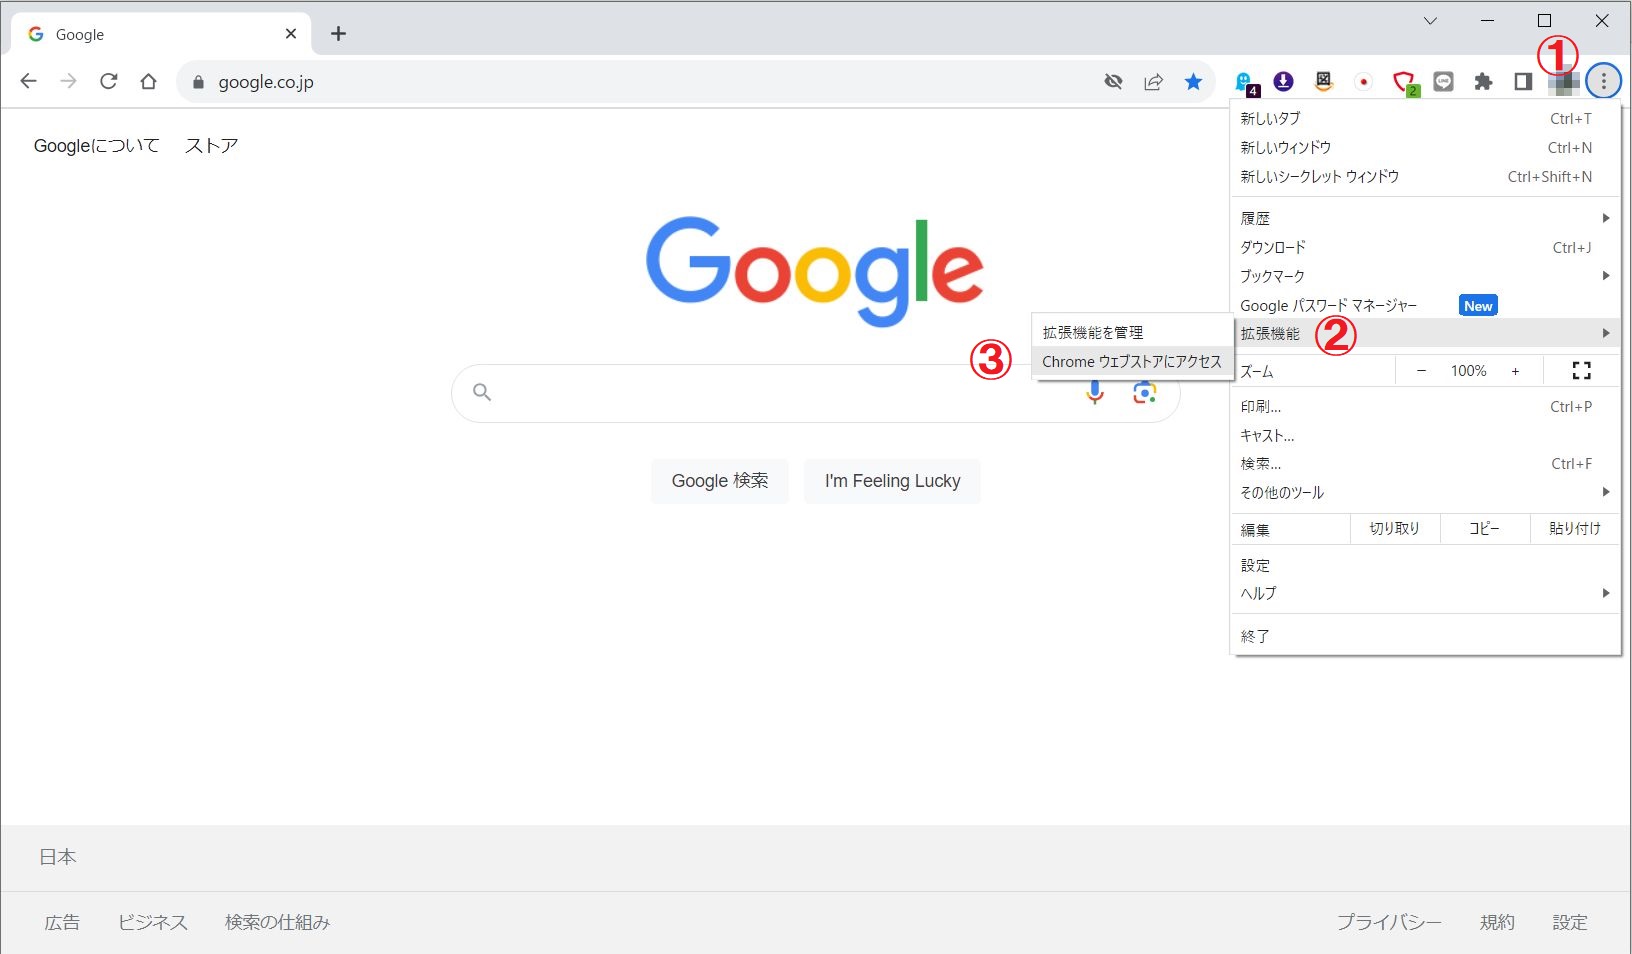Expand the その他のツール submenu

click(x=1425, y=492)
